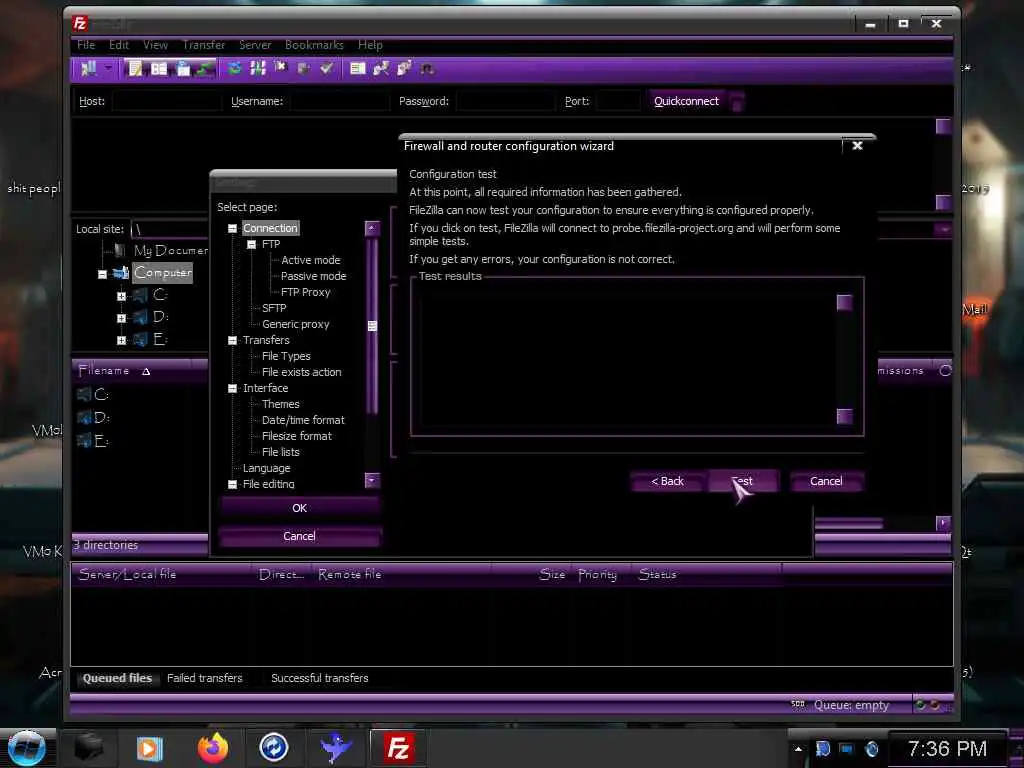Open the media player taskbar icon

click(150, 748)
